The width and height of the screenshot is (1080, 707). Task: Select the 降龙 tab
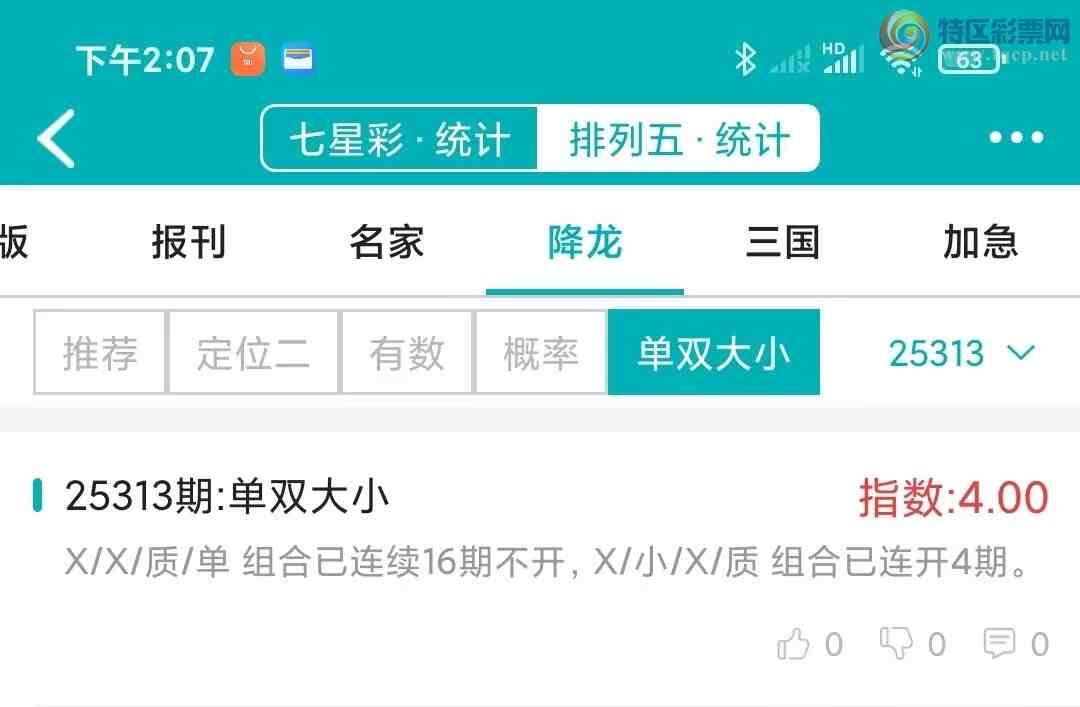pyautogui.click(x=585, y=242)
